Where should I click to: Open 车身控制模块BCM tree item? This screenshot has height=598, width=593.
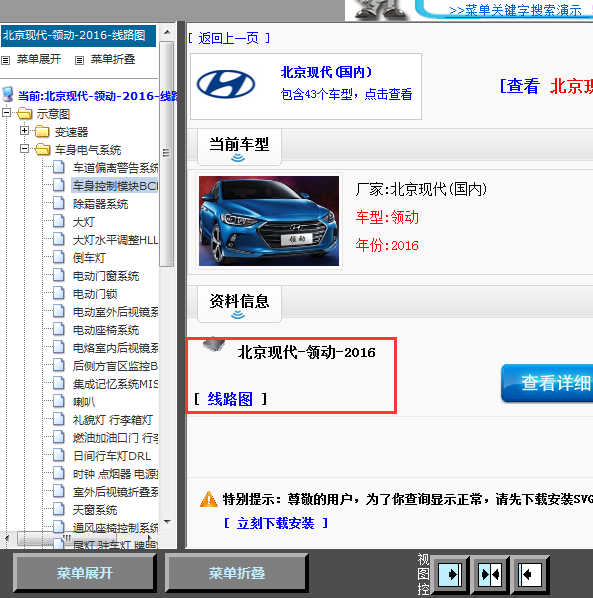(x=115, y=186)
